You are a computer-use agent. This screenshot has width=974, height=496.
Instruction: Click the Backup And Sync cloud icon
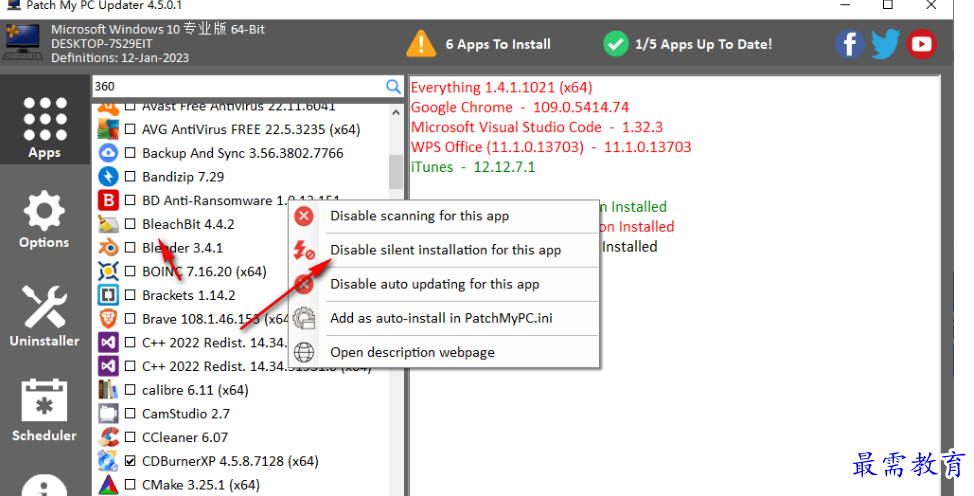pyautogui.click(x=108, y=153)
